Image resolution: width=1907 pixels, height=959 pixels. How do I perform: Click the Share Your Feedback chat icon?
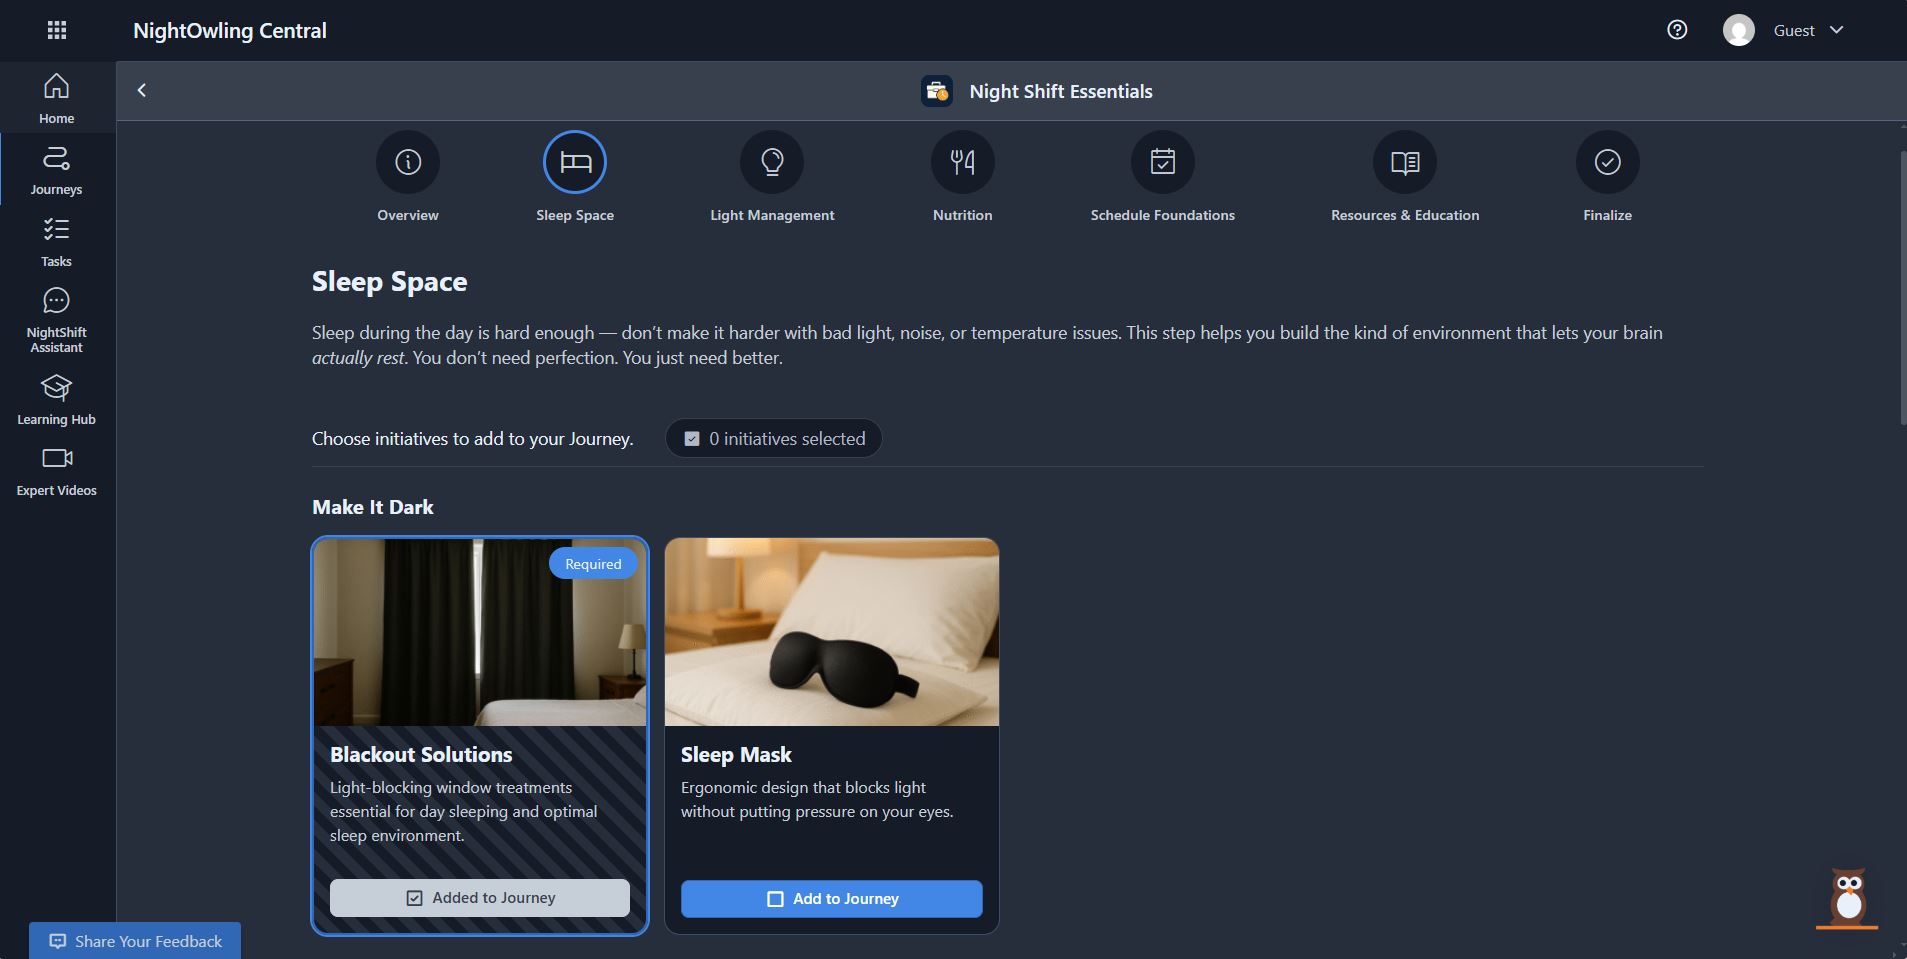[58, 941]
